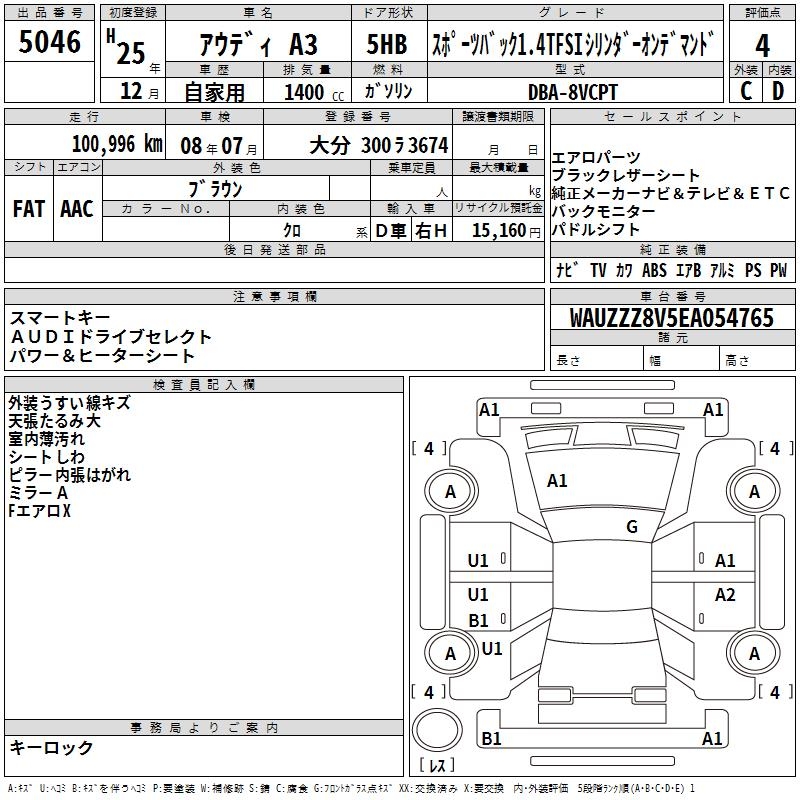Click the note AUDIドライブセレクト

[111, 337]
